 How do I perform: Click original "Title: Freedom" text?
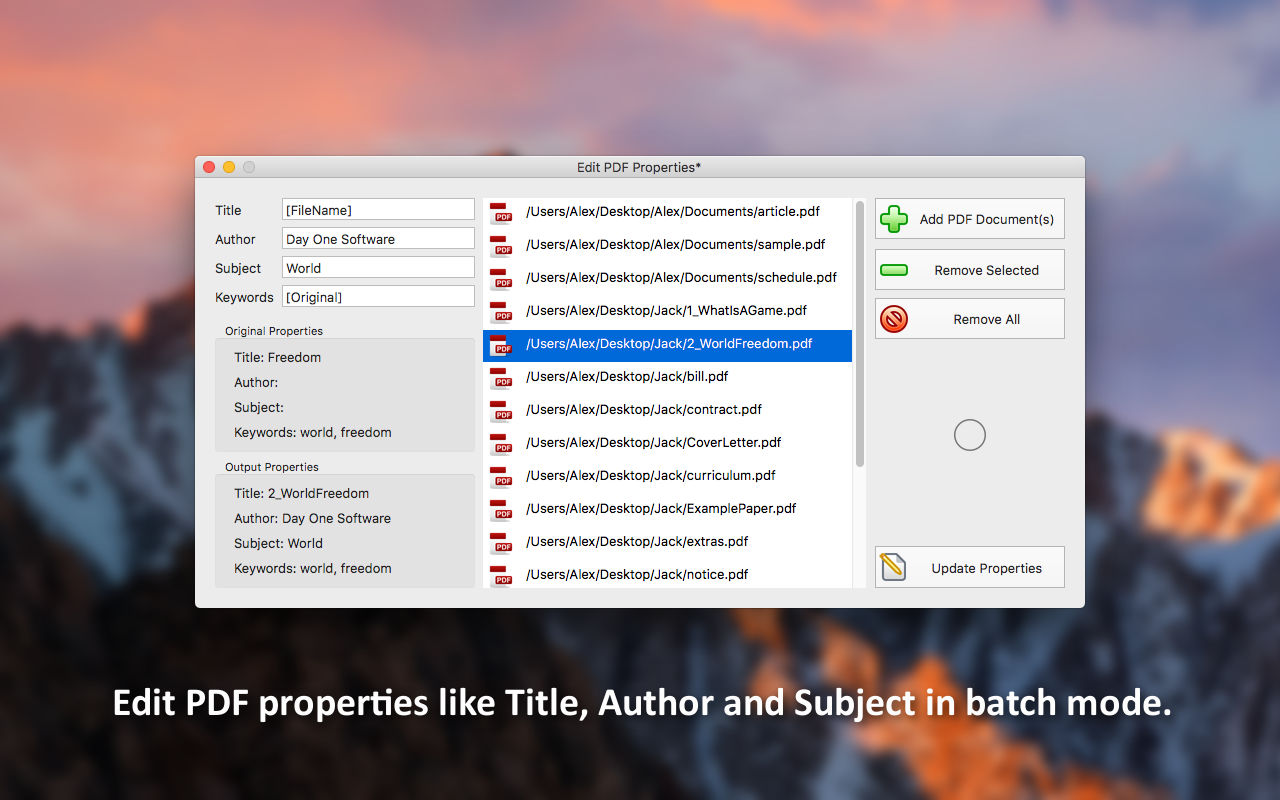pos(278,357)
